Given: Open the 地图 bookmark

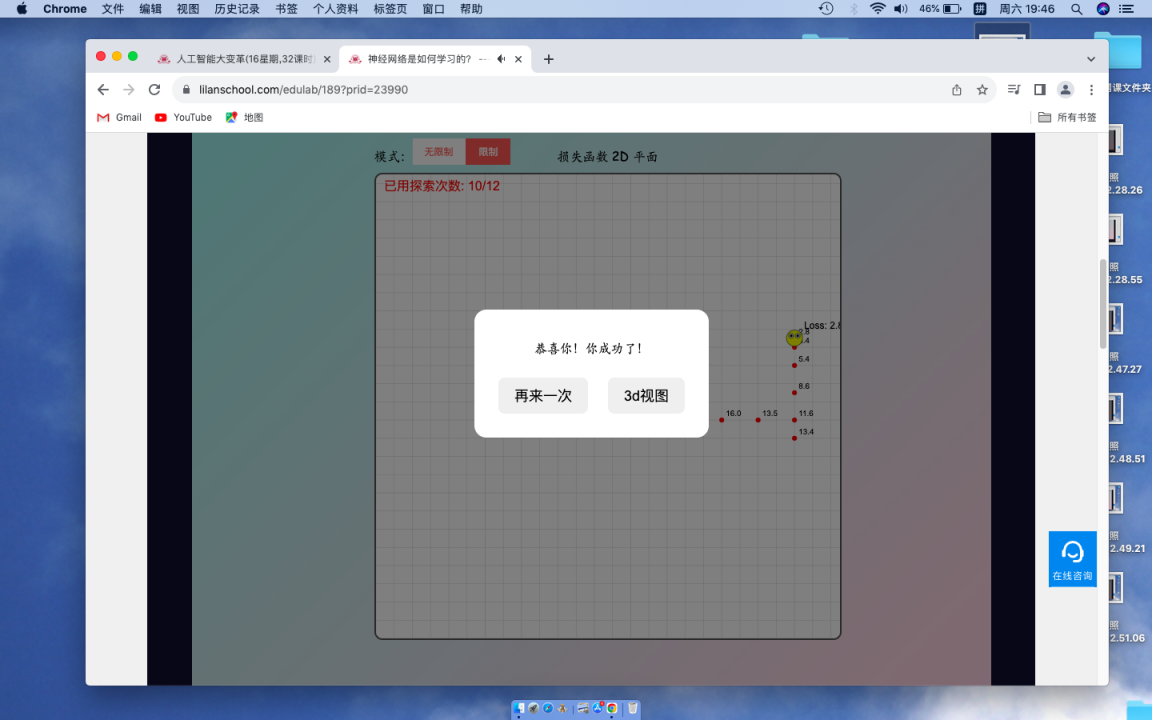Looking at the screenshot, I should click(244, 118).
